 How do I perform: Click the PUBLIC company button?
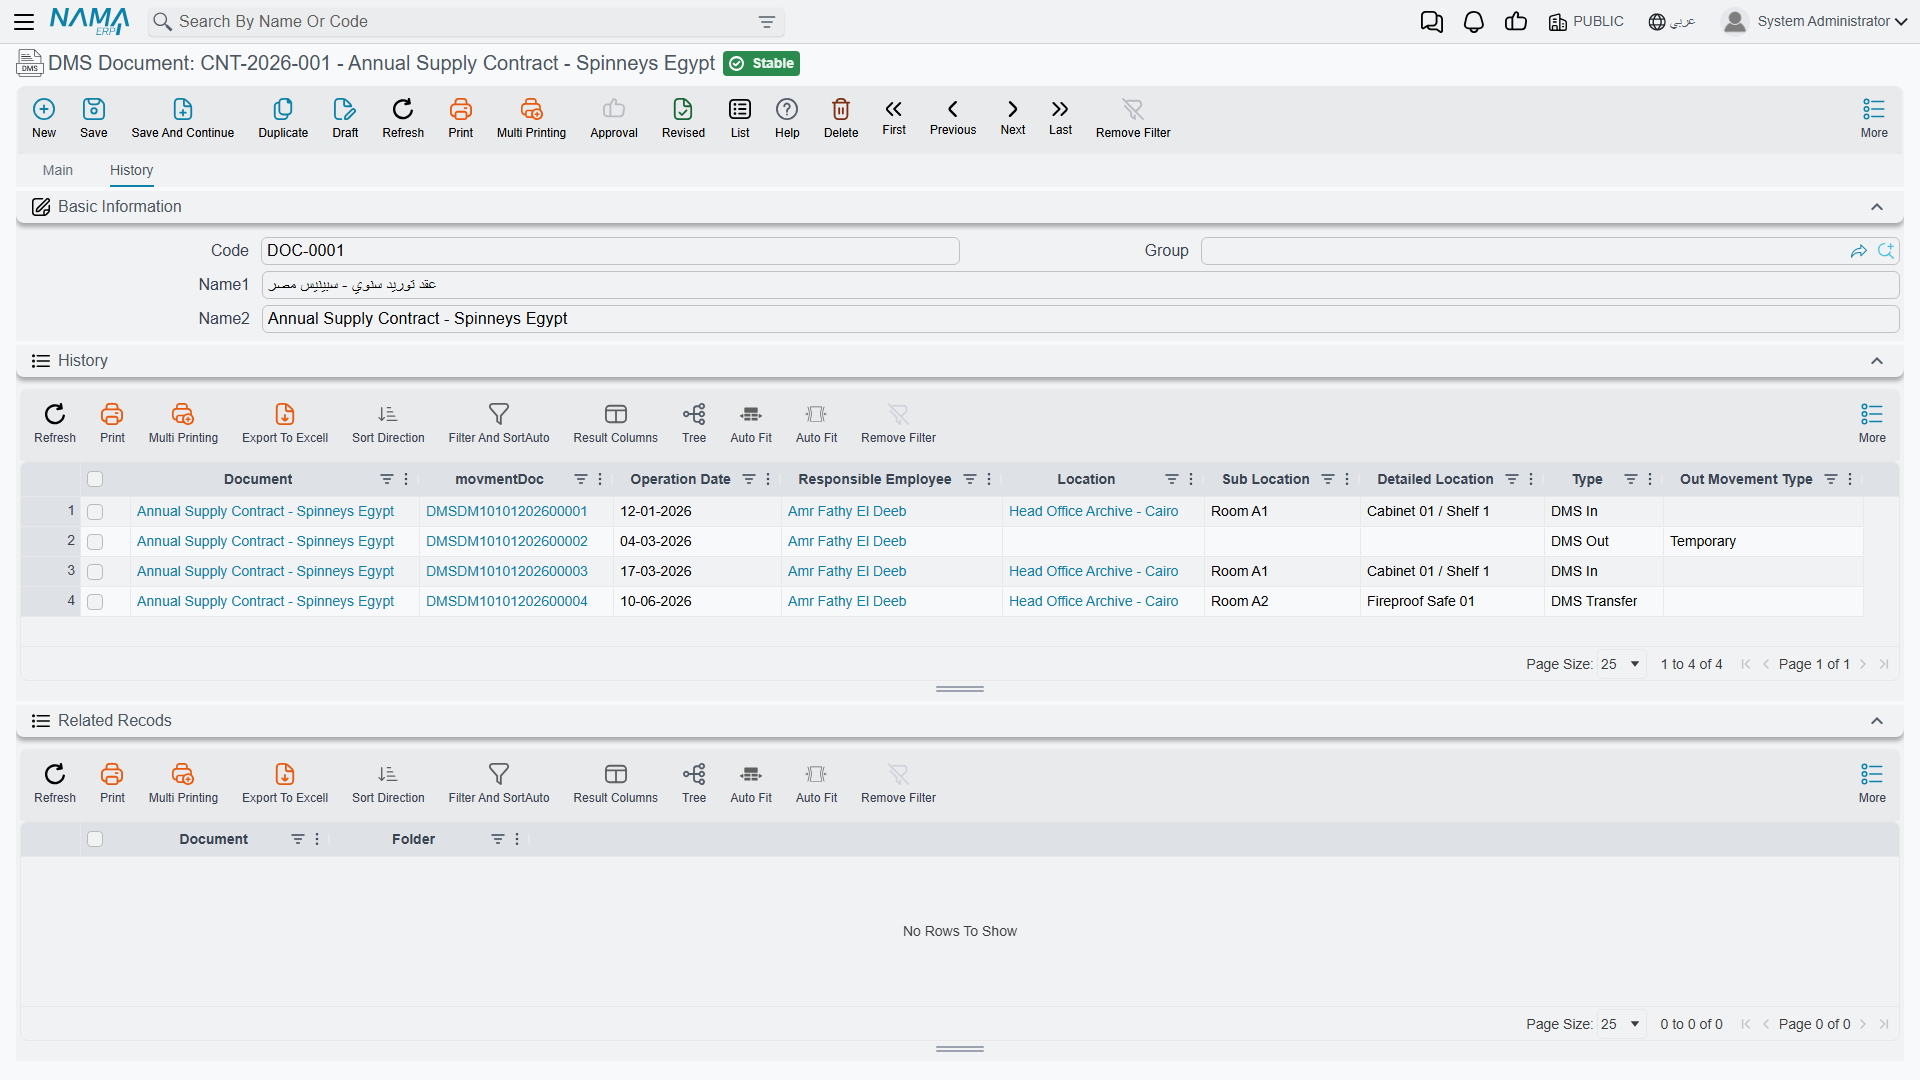1586,21
